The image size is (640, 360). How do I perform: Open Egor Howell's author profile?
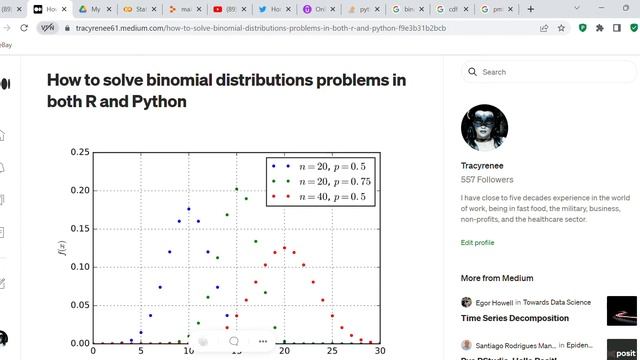pos(494,302)
